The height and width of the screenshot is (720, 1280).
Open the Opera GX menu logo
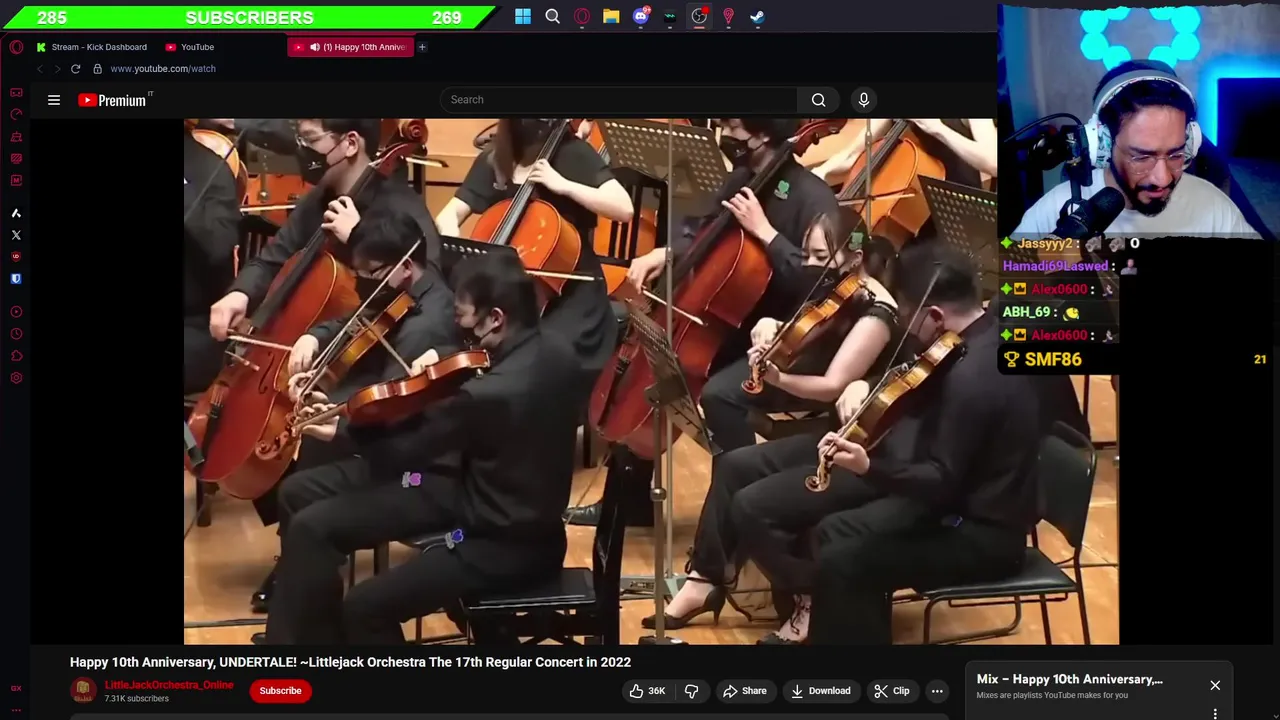coord(16,47)
